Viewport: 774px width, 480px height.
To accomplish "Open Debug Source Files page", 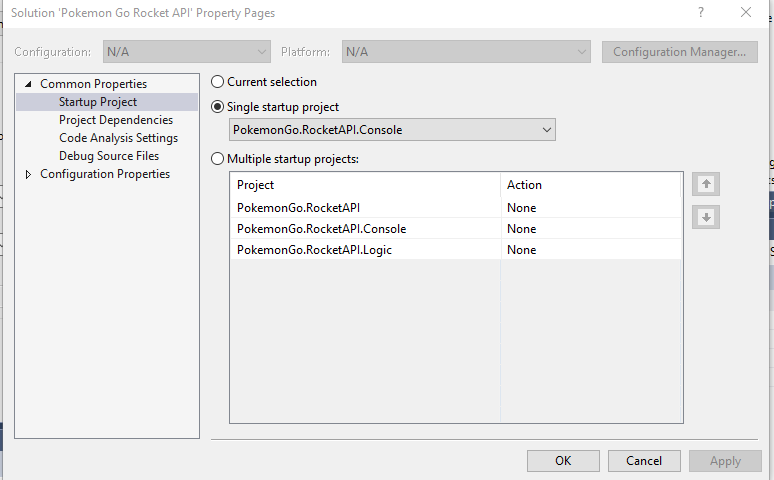I will 109,156.
